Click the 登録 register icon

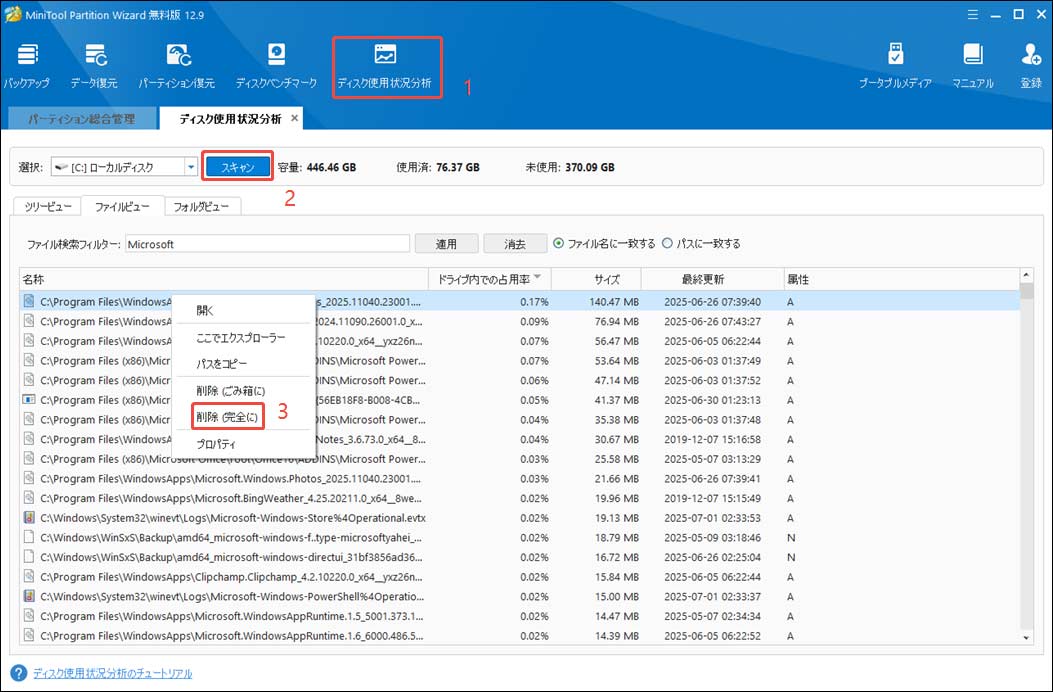[x=1031, y=67]
